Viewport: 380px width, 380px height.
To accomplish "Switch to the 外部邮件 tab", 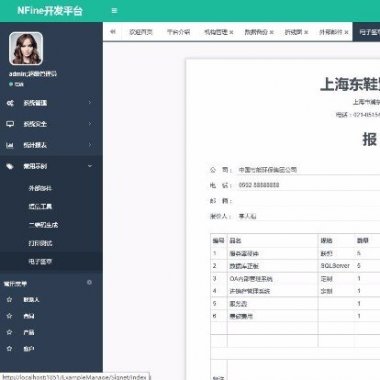I will (331, 32).
